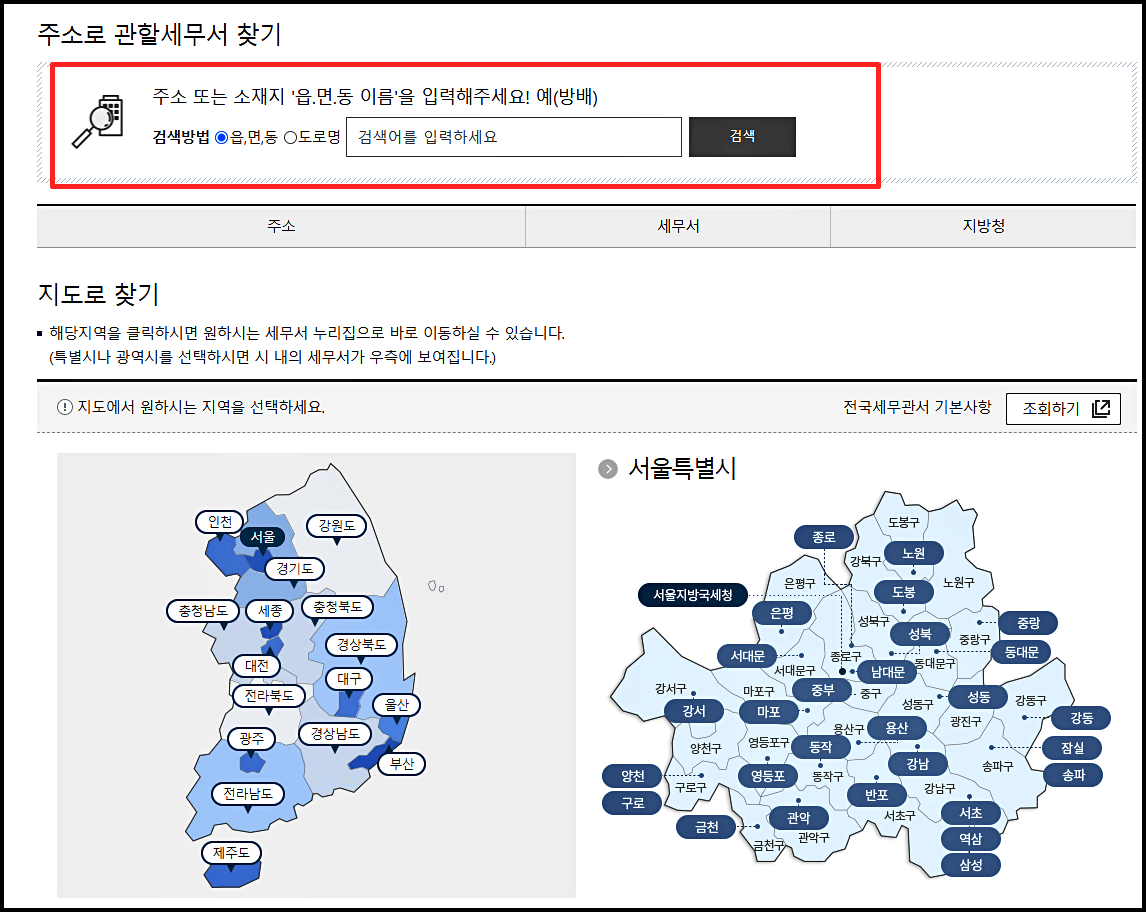Image resolution: width=1146 pixels, height=912 pixels.
Task: Select the 읍,면,동 search method radio
Action: pos(221,137)
